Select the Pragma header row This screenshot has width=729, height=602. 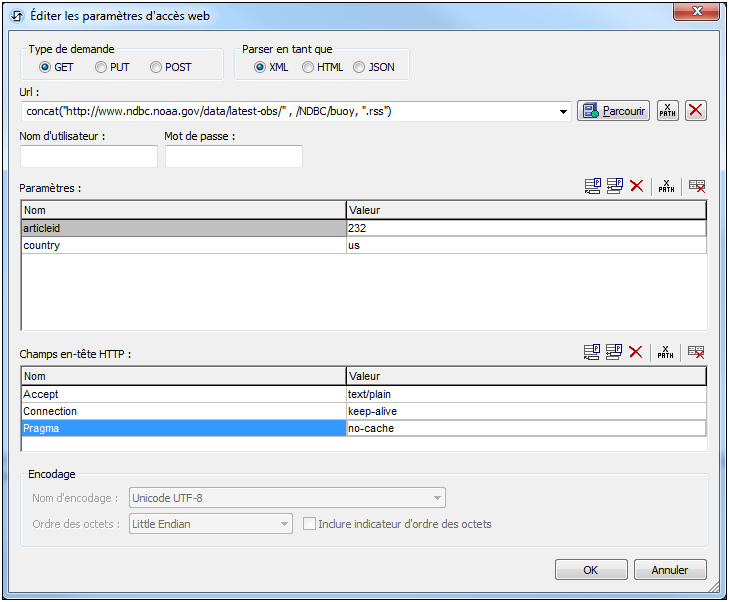(x=182, y=428)
